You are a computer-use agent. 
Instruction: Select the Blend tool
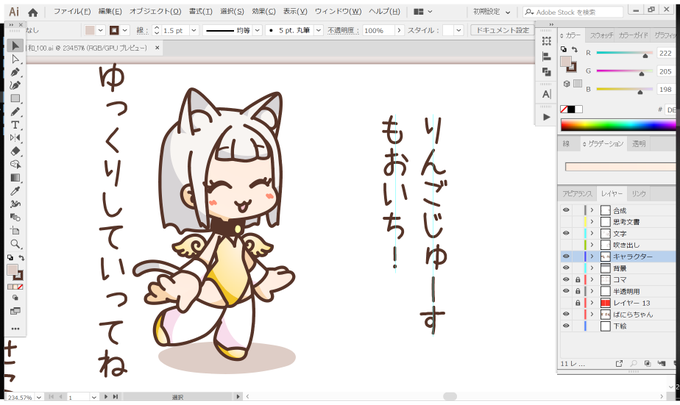pyautogui.click(x=15, y=217)
